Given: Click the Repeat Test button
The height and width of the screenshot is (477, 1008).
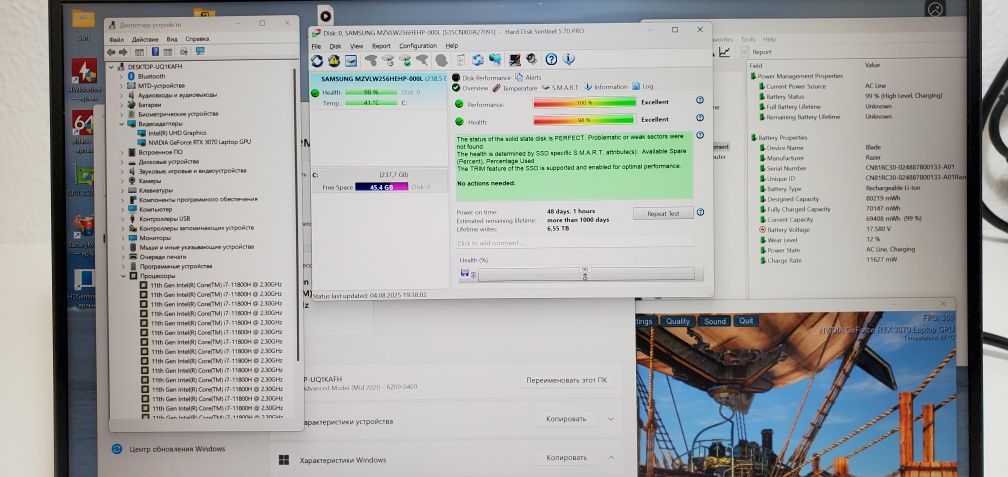Looking at the screenshot, I should pos(662,213).
